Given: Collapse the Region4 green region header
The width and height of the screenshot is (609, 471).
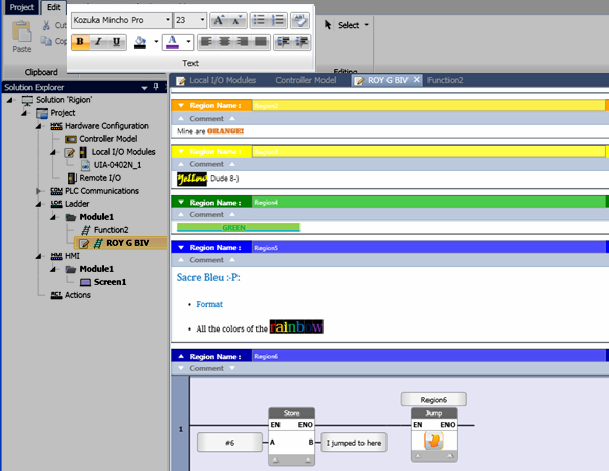Looking at the screenshot, I should click(180, 201).
